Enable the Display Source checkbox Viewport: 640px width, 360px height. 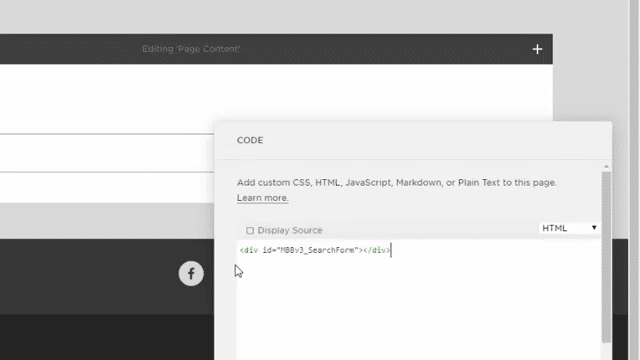250,231
